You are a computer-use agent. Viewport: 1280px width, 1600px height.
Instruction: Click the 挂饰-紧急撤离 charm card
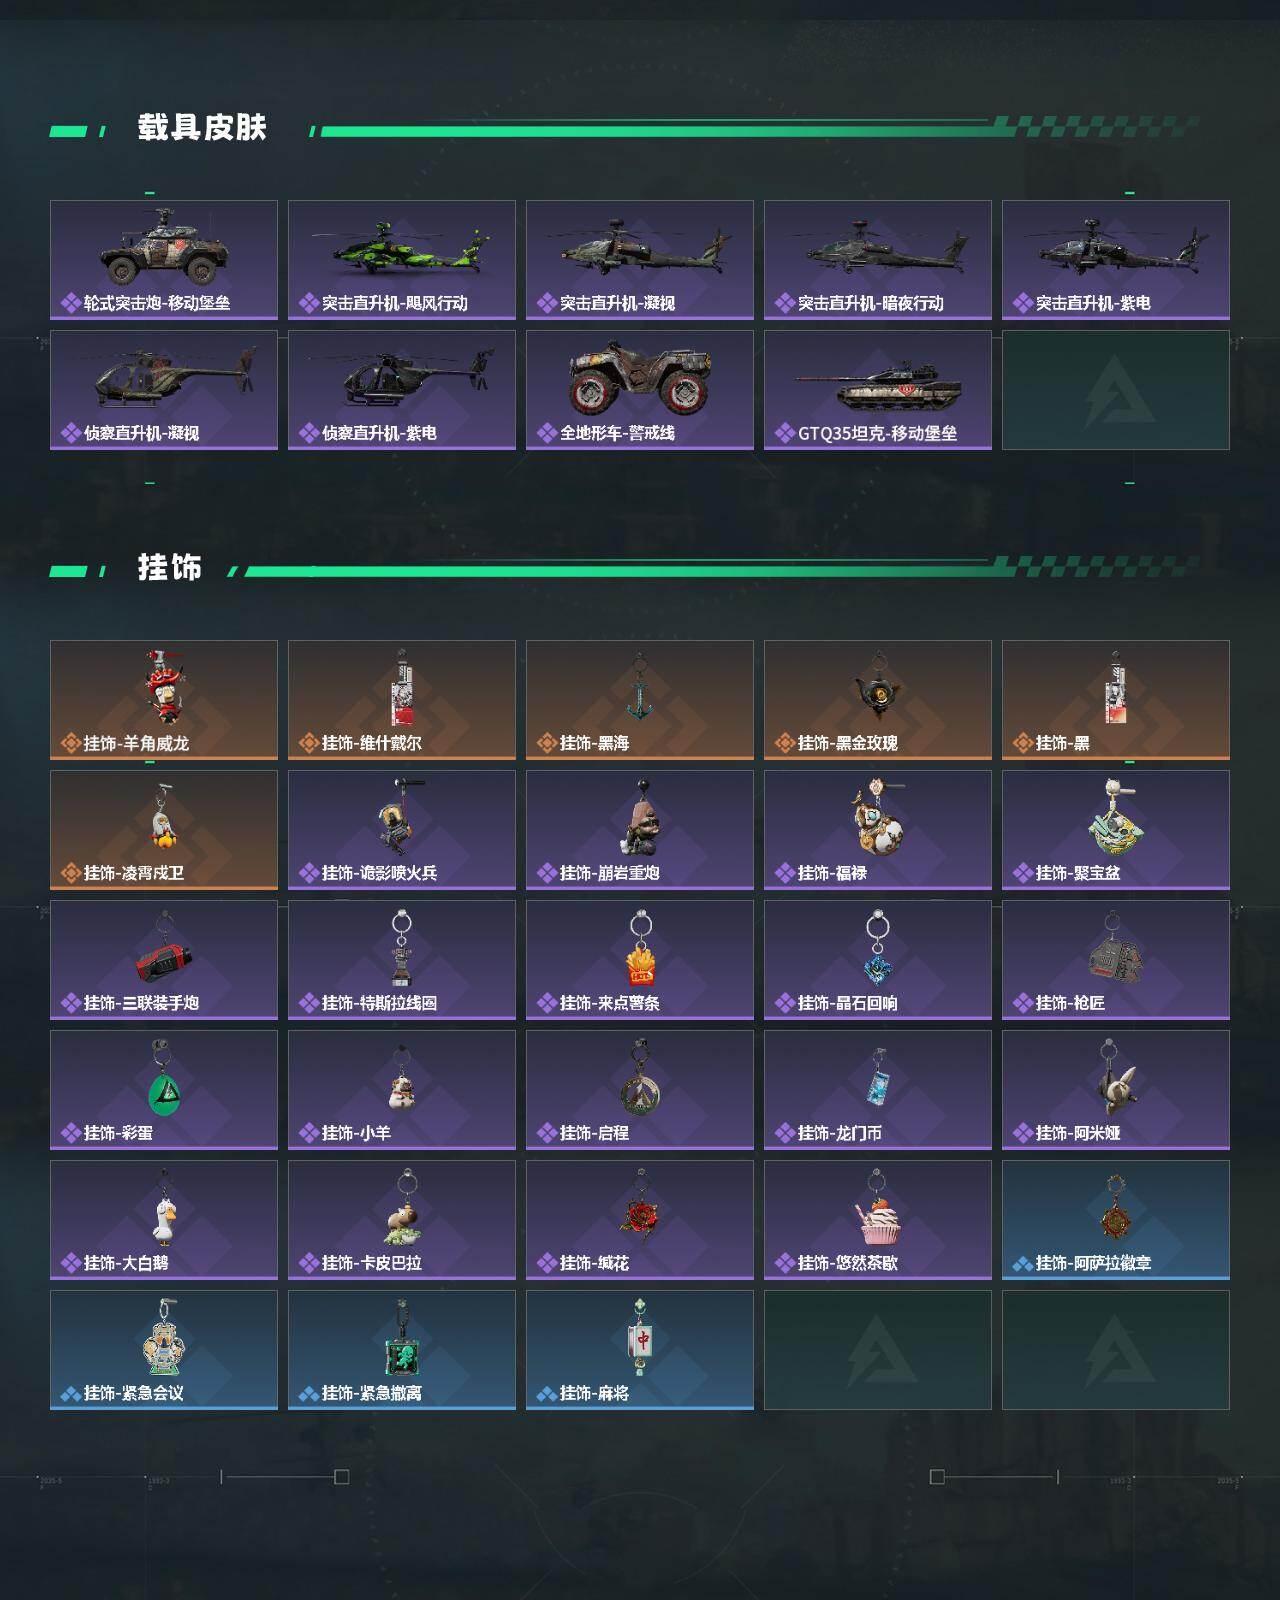click(x=402, y=1350)
